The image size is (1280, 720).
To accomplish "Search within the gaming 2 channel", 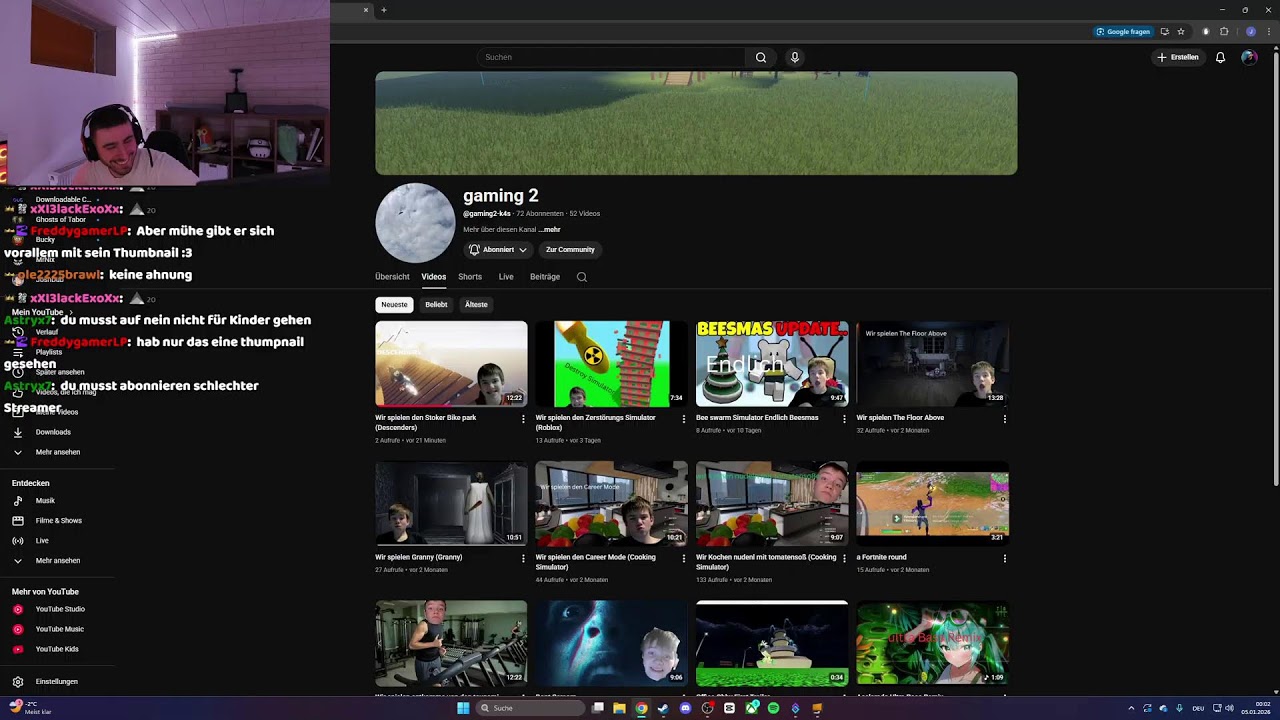I will (582, 277).
